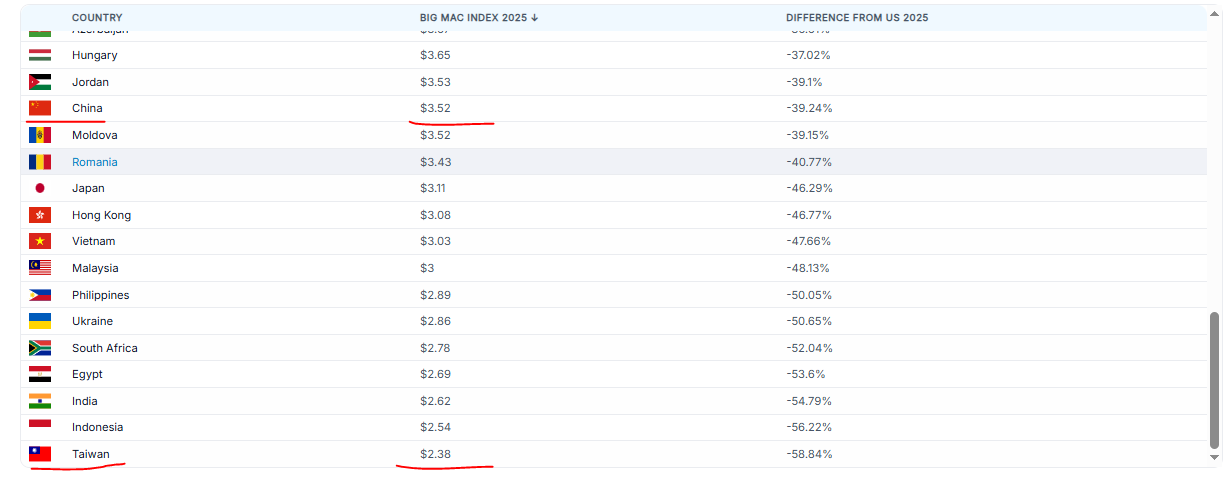Click the vertical scrollbar thumb
Image resolution: width=1229 pixels, height=487 pixels.
tap(1215, 380)
